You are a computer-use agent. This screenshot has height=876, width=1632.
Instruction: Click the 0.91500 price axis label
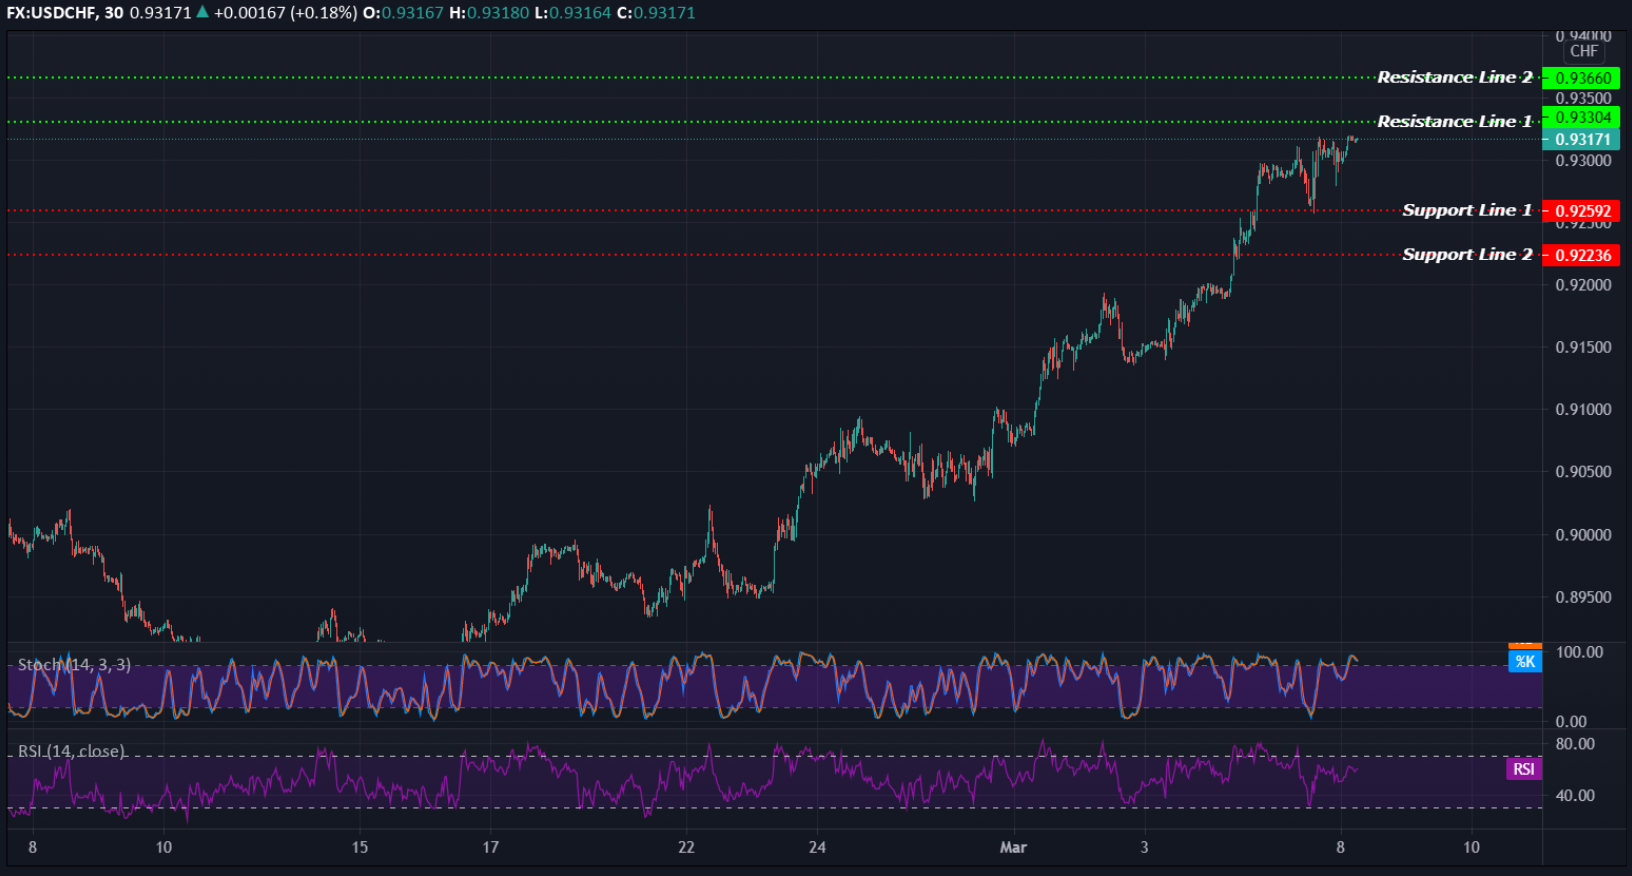click(1584, 347)
